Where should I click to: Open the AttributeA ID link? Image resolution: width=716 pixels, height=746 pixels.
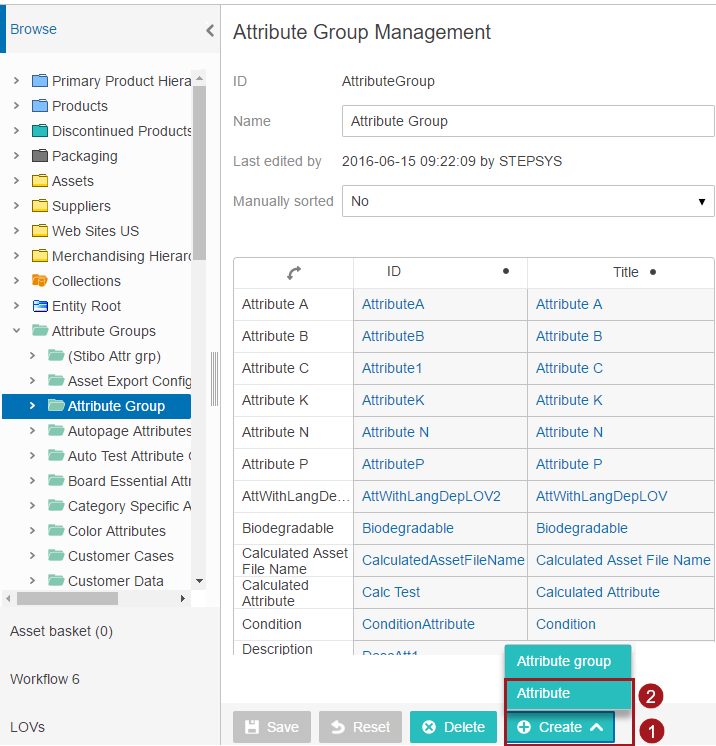coord(393,304)
